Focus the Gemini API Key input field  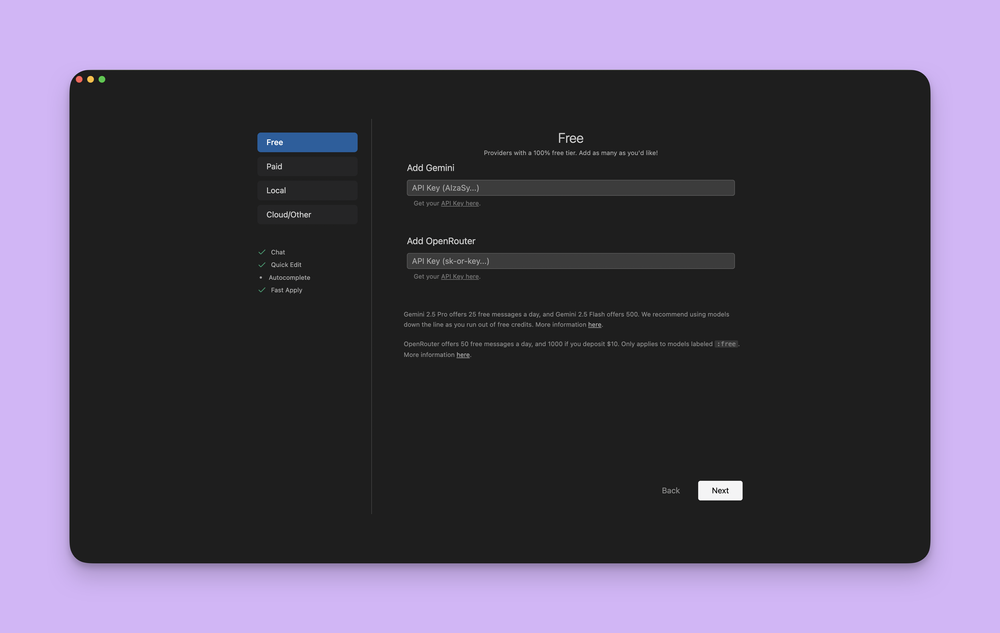pos(570,188)
